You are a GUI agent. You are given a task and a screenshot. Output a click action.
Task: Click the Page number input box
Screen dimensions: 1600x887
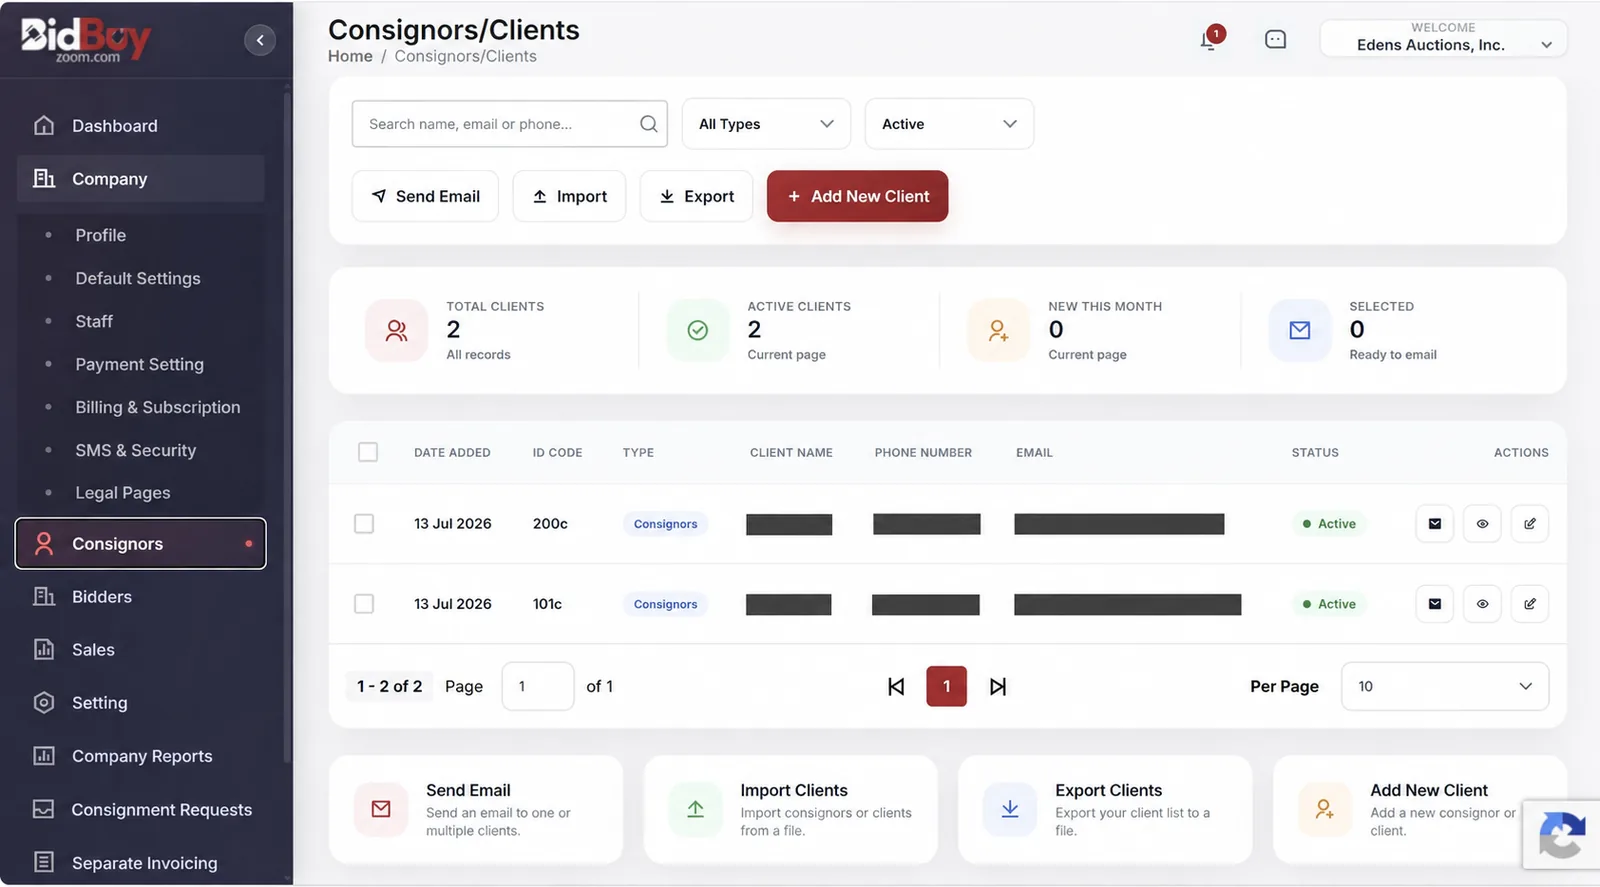(x=537, y=686)
